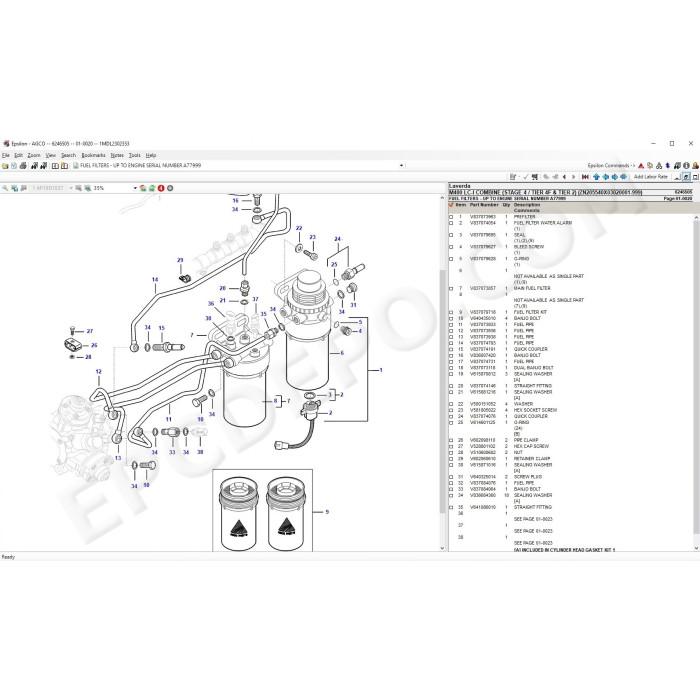The image size is (700, 700).
Task: Open the View menu
Action: (x=51, y=155)
